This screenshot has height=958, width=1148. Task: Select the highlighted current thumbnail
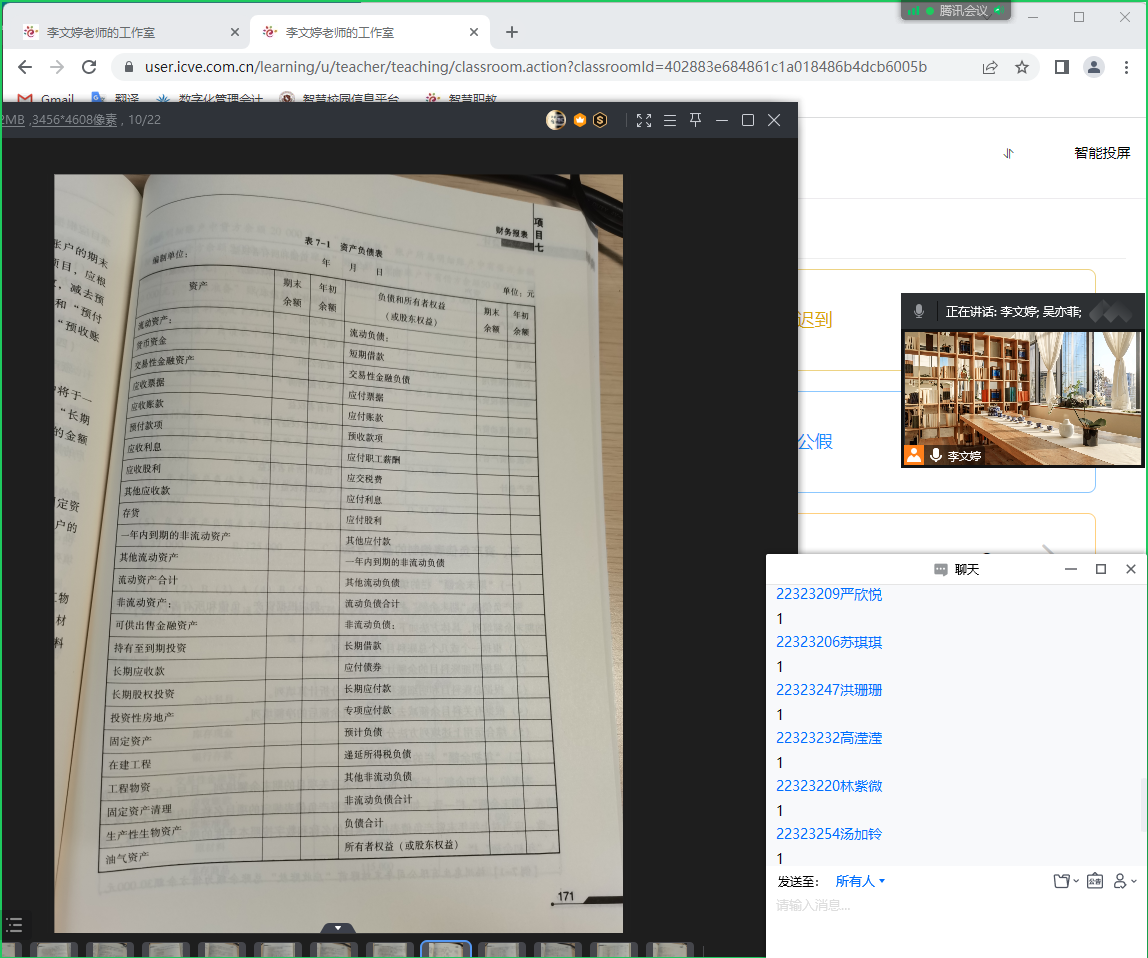click(x=446, y=950)
